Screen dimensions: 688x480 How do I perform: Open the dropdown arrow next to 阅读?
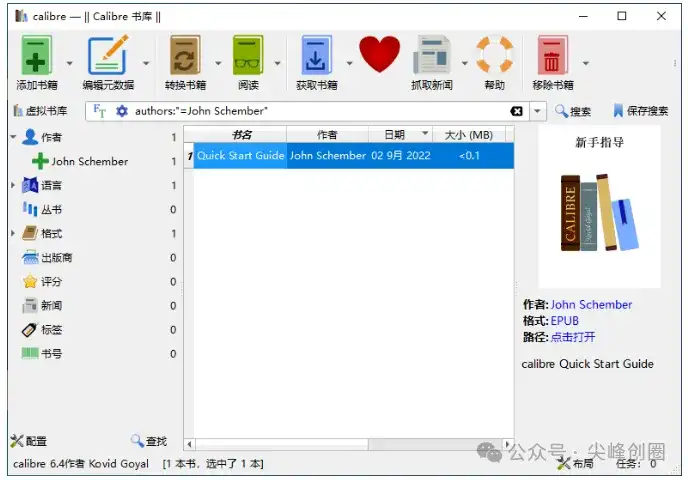click(x=277, y=64)
